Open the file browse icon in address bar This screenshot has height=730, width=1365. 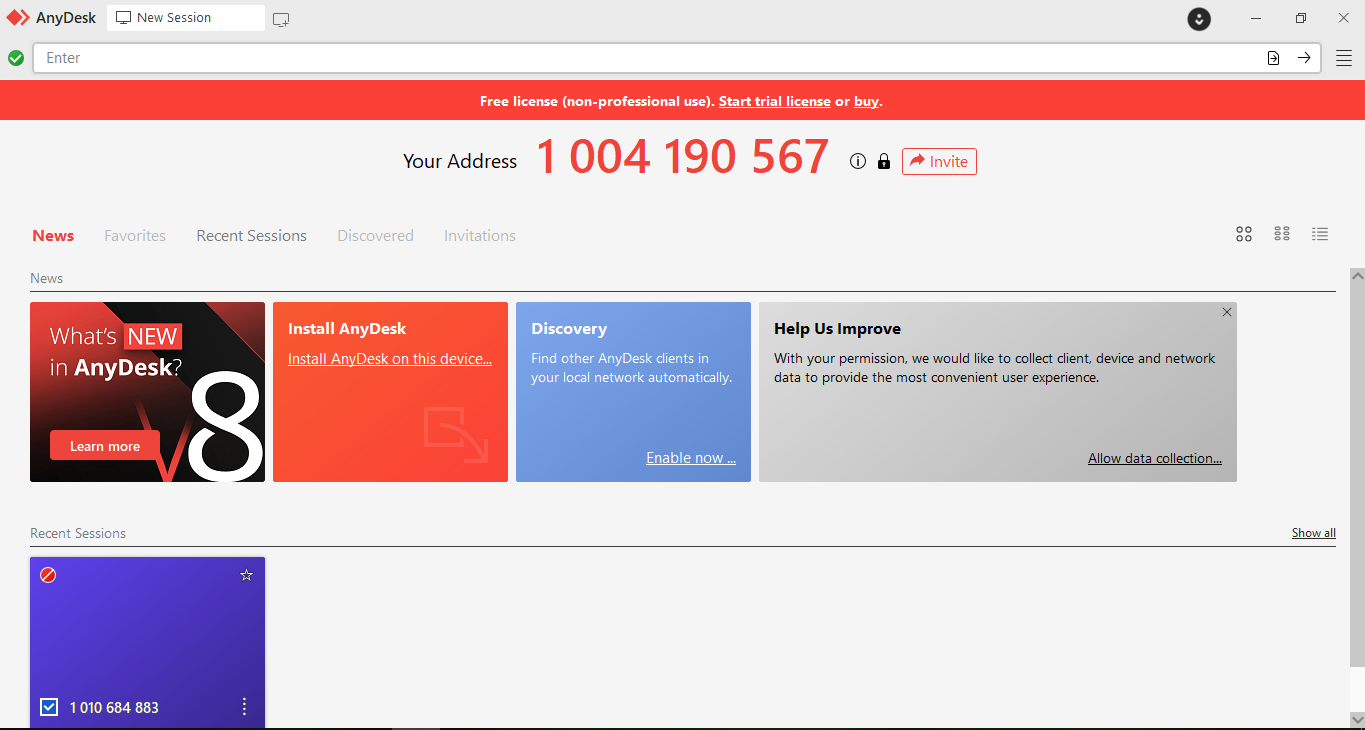tap(1273, 58)
